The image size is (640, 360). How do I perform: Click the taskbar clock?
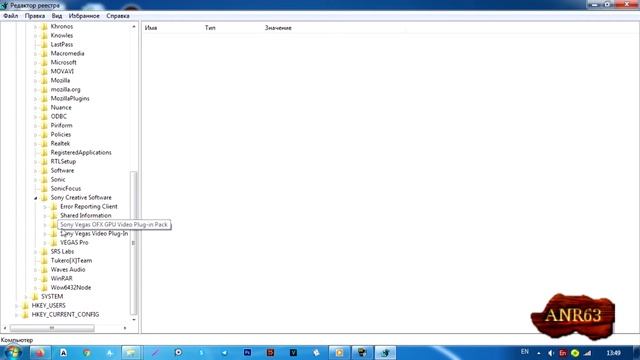[613, 353]
